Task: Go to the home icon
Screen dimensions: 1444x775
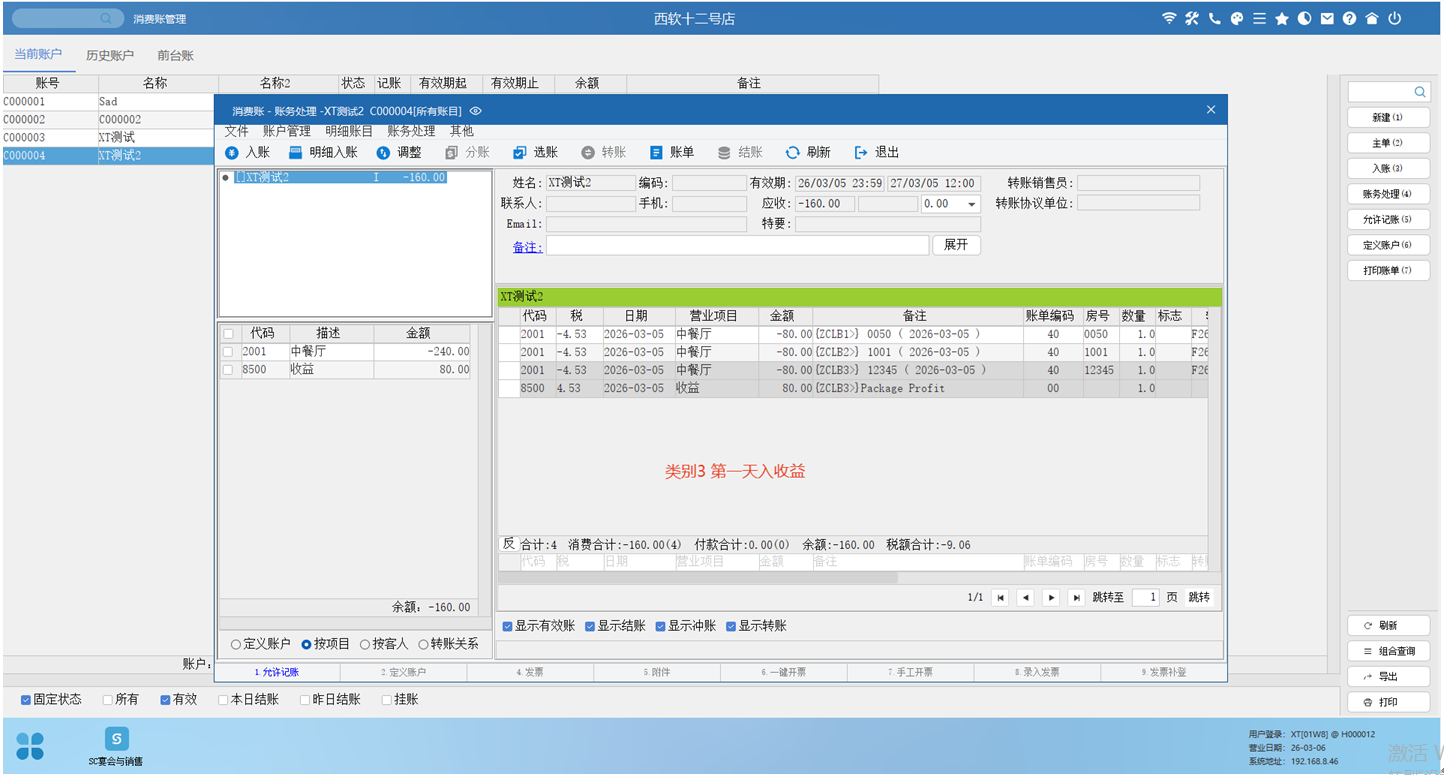Action: click(1372, 19)
